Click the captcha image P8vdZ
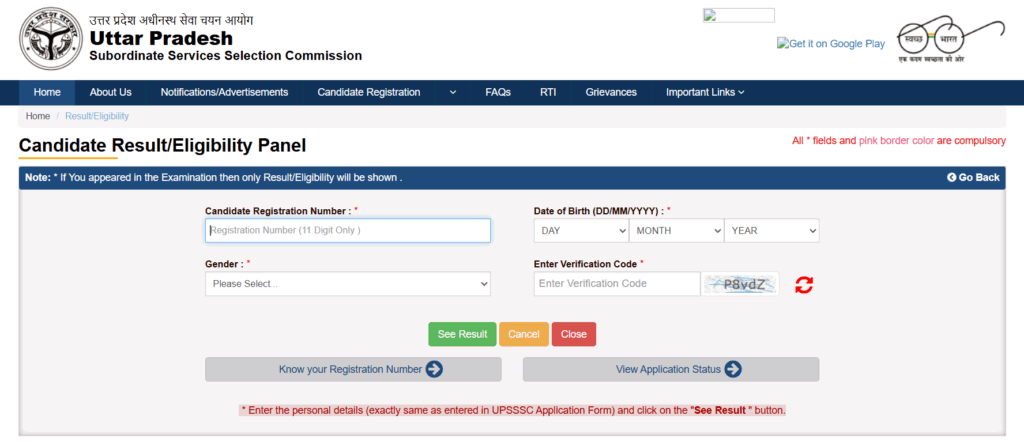Screen dimensions: 1024x442 pyautogui.click(x=742, y=284)
